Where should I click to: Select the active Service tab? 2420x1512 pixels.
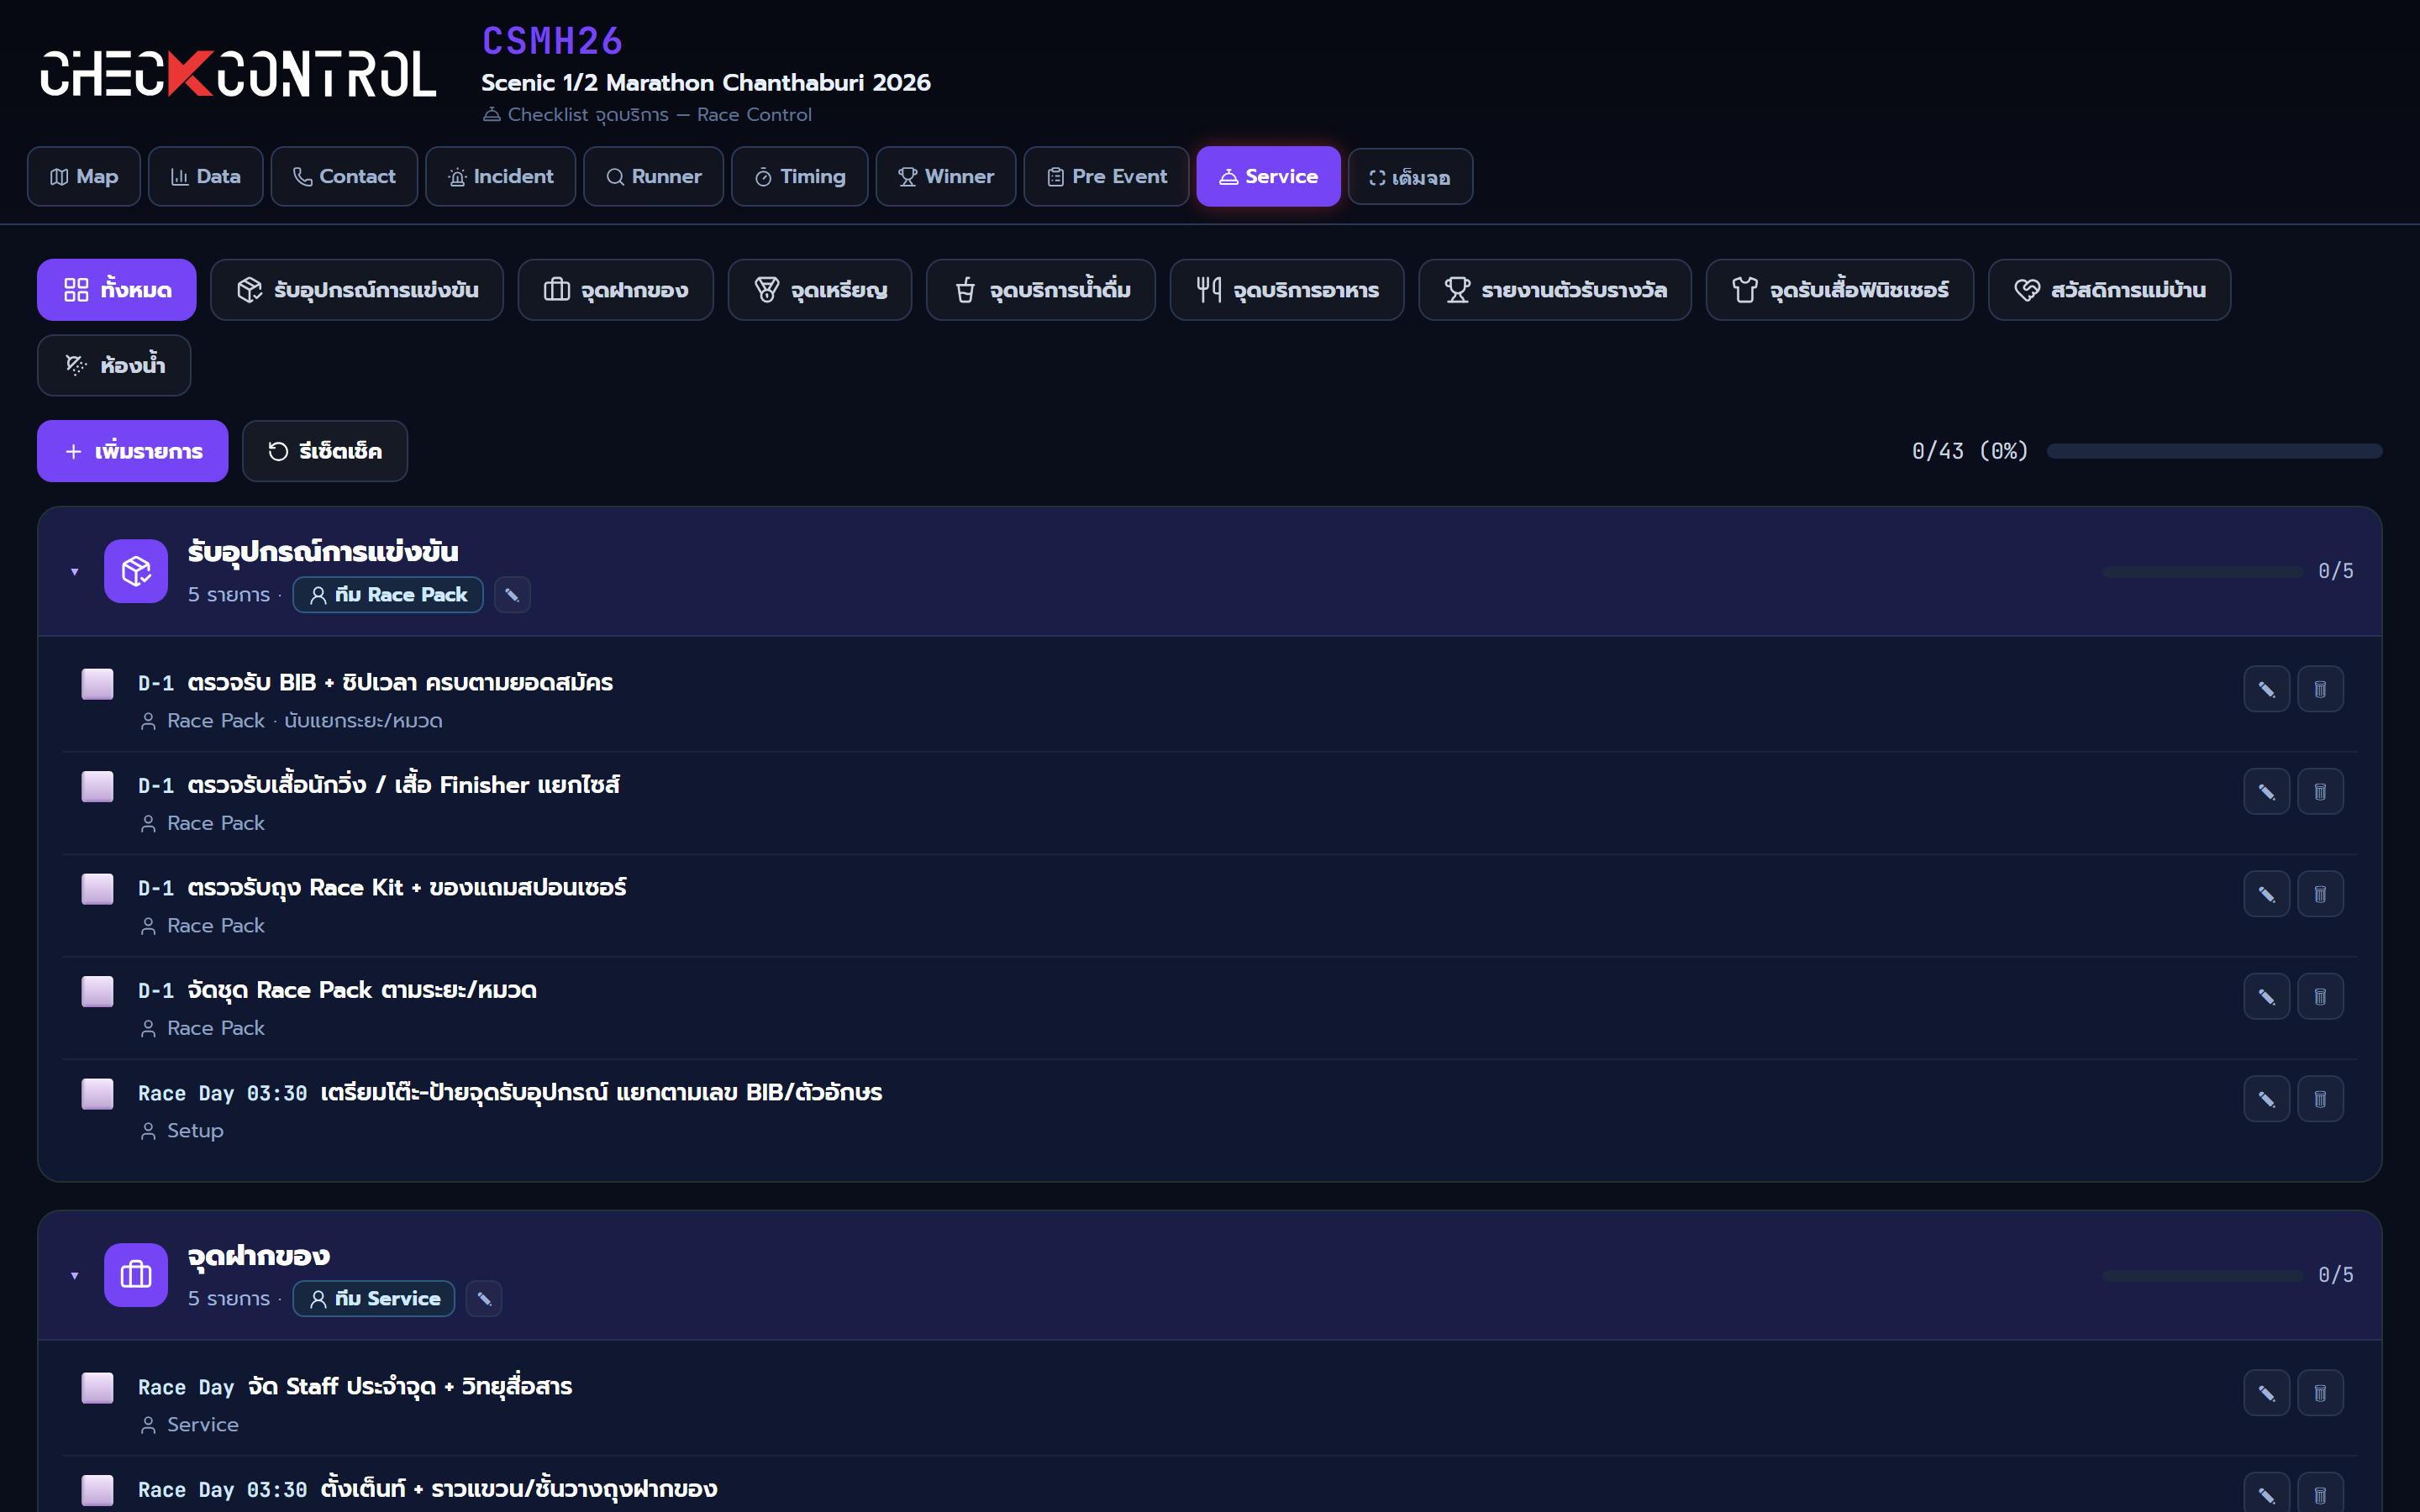(1268, 177)
